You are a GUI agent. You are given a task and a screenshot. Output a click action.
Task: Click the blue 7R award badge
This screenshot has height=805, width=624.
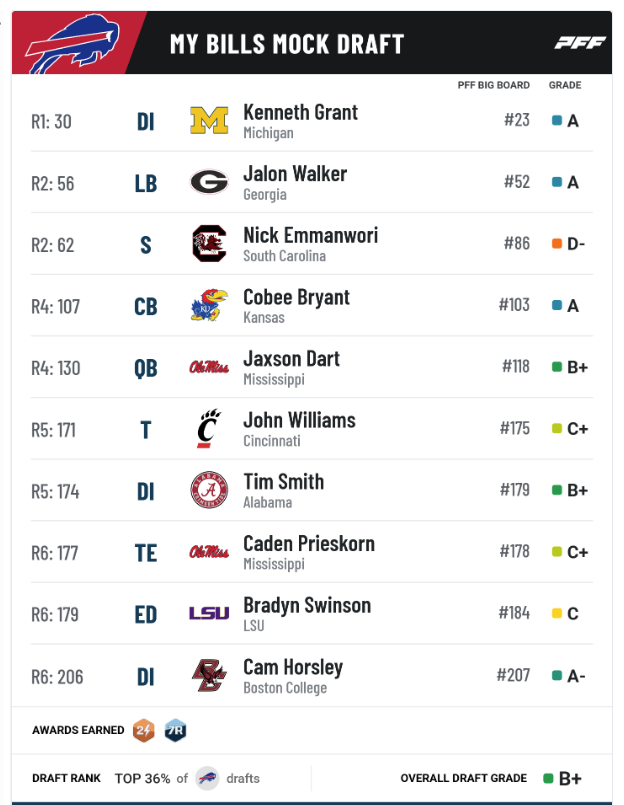(175, 730)
